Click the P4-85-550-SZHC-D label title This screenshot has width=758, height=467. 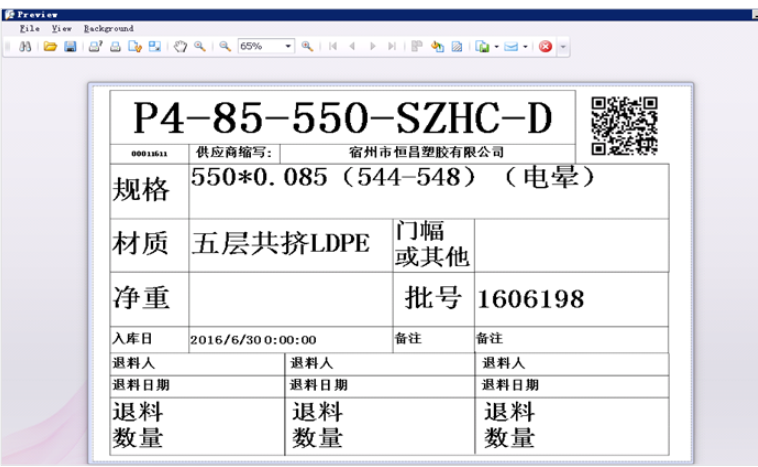[x=343, y=119]
